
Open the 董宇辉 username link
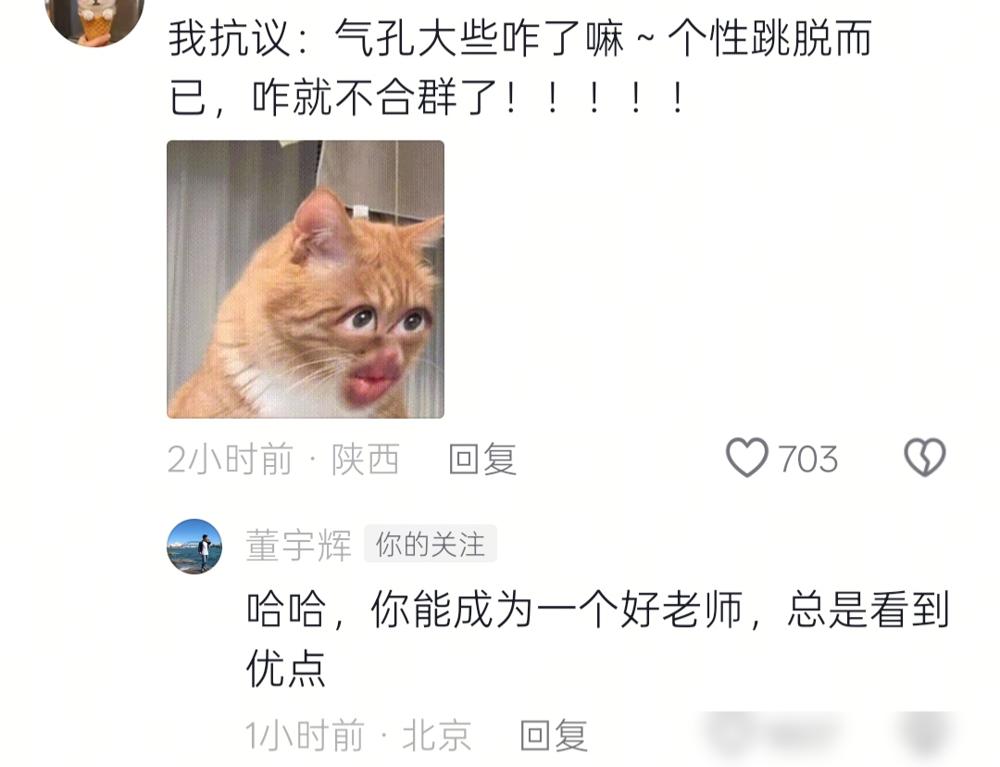pyautogui.click(x=299, y=546)
